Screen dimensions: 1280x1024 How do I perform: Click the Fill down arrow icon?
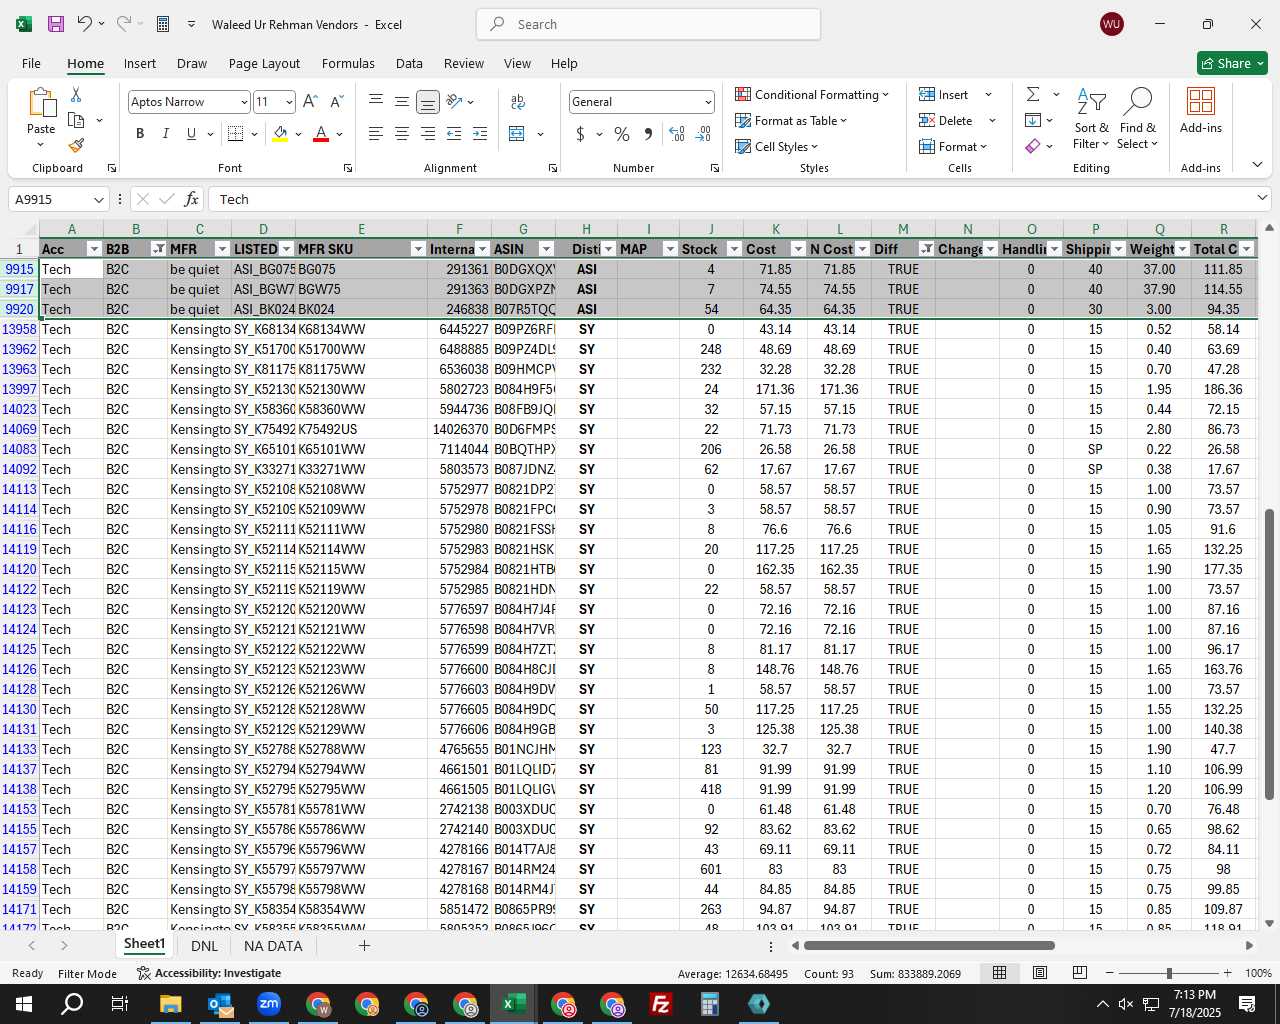pyautogui.click(x=1033, y=120)
